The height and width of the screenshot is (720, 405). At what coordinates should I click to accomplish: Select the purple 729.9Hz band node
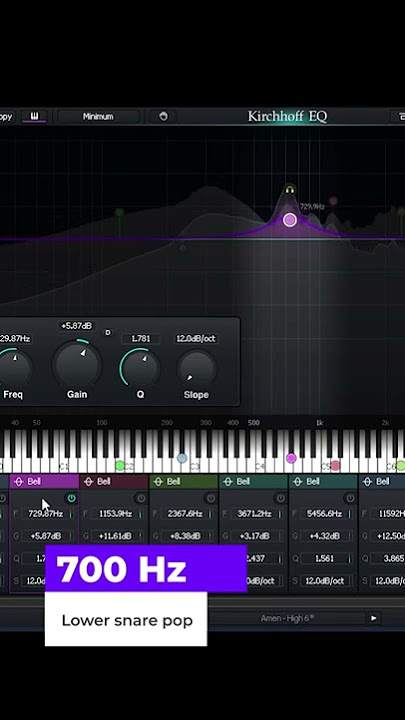pyautogui.click(x=289, y=220)
